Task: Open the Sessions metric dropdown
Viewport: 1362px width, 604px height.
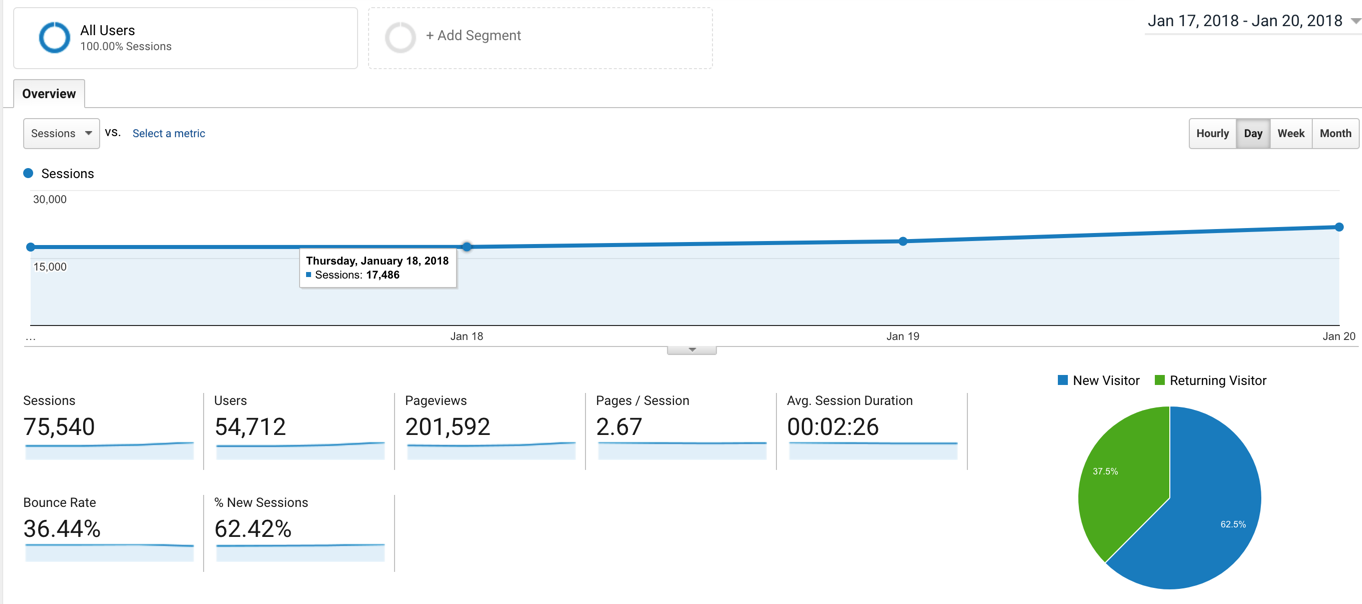Action: tap(61, 134)
